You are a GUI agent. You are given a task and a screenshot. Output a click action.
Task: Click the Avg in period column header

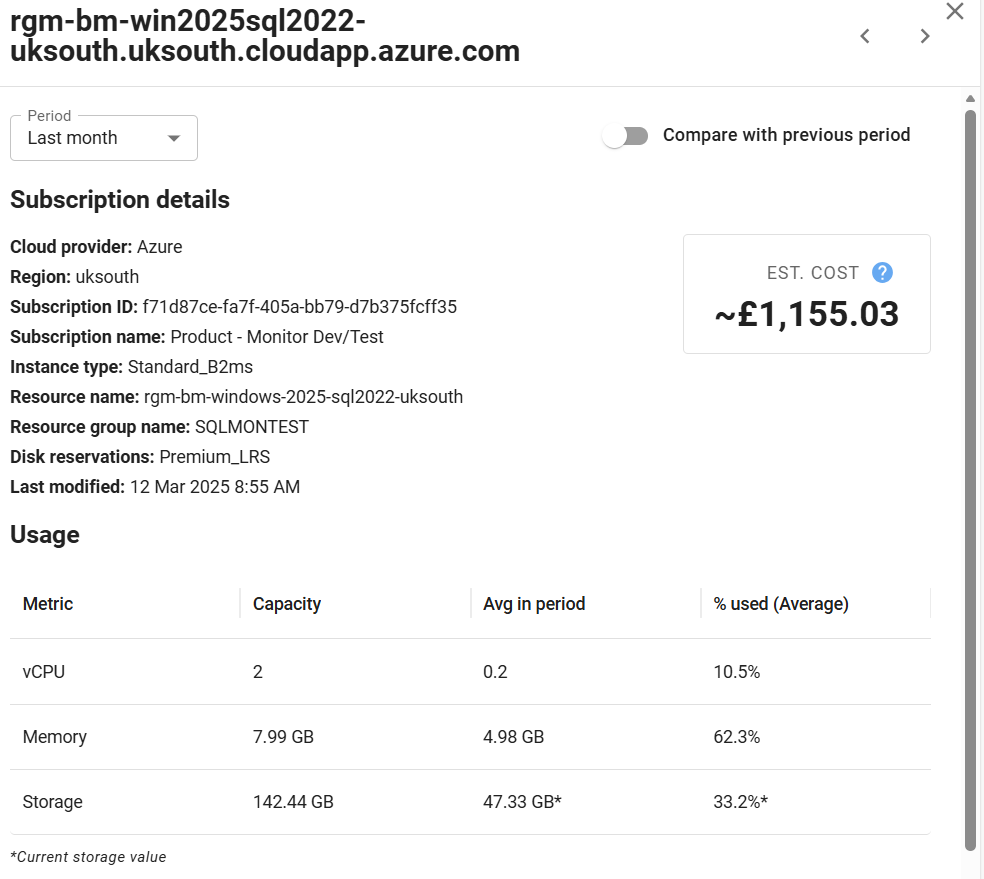[x=534, y=604]
